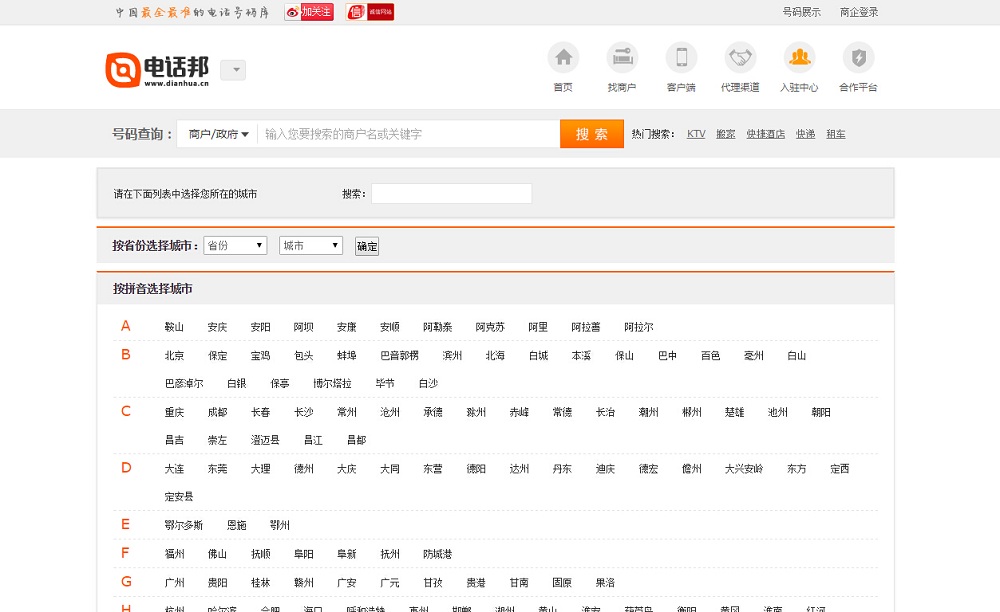Select the city 鄂尔多斯
This screenshot has width=1000, height=612.
point(184,525)
